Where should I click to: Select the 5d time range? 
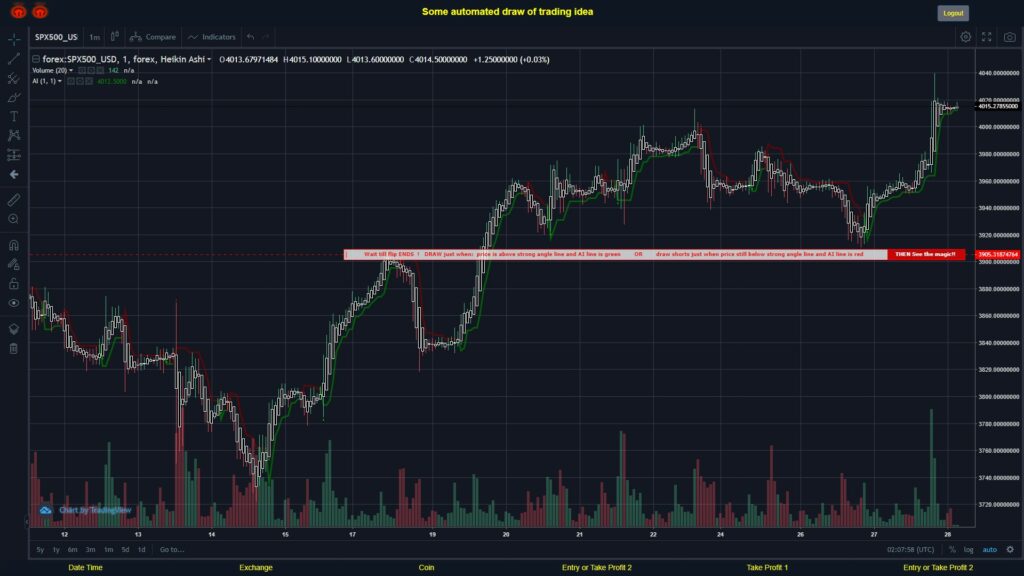point(125,550)
